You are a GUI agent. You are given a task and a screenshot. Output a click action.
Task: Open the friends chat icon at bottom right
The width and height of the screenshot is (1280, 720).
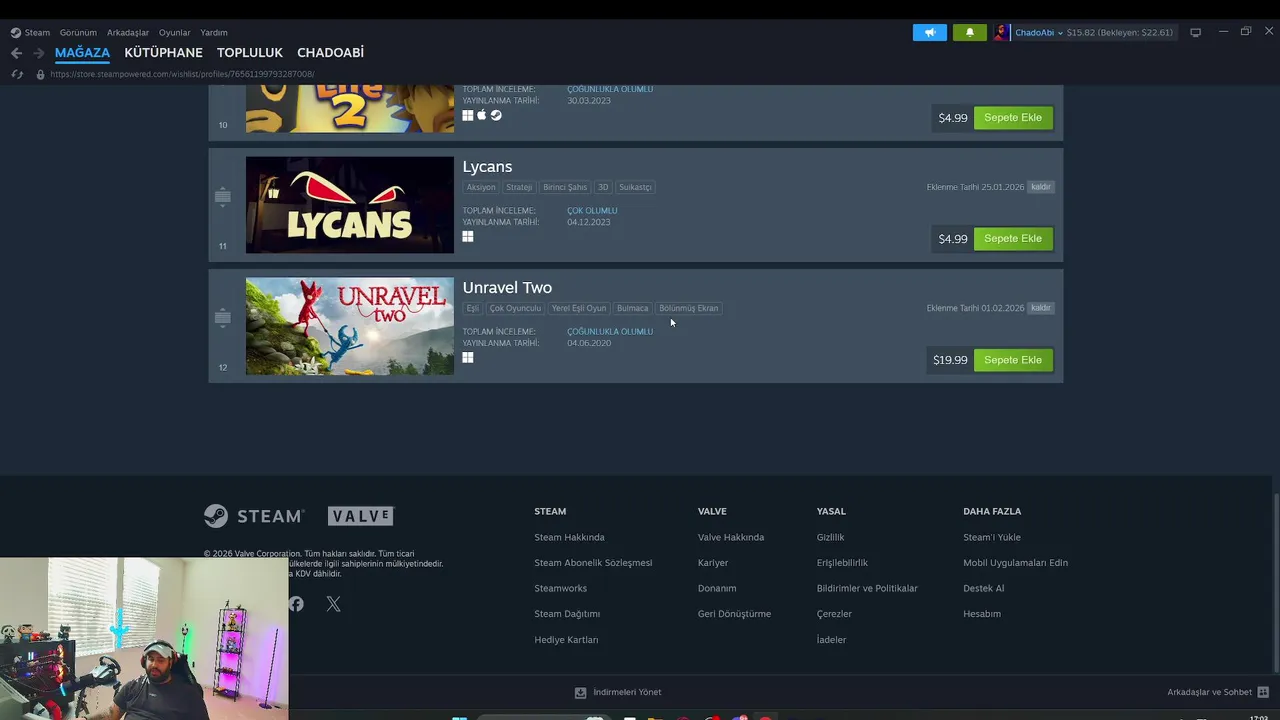[x=1263, y=692]
